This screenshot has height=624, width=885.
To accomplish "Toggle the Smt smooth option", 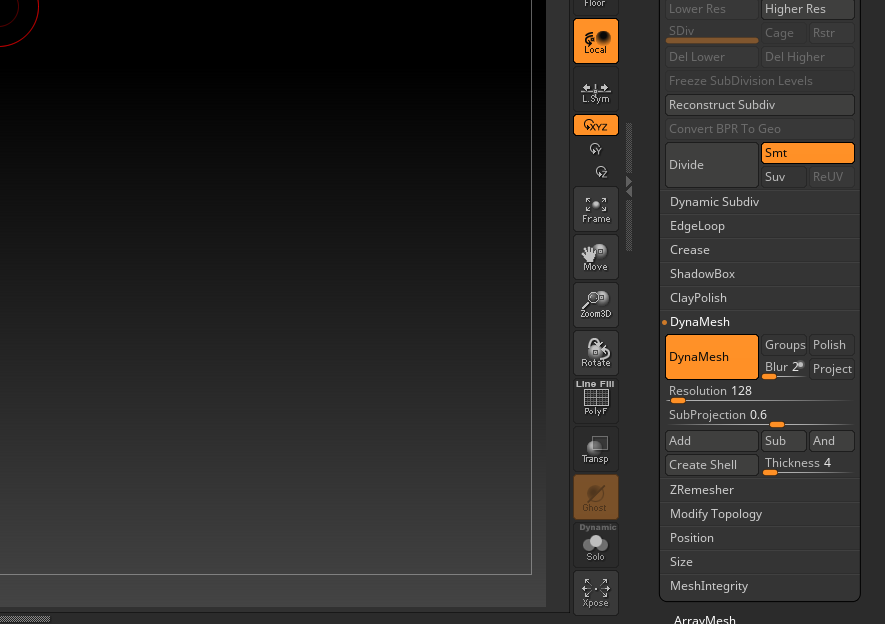I will (808, 153).
